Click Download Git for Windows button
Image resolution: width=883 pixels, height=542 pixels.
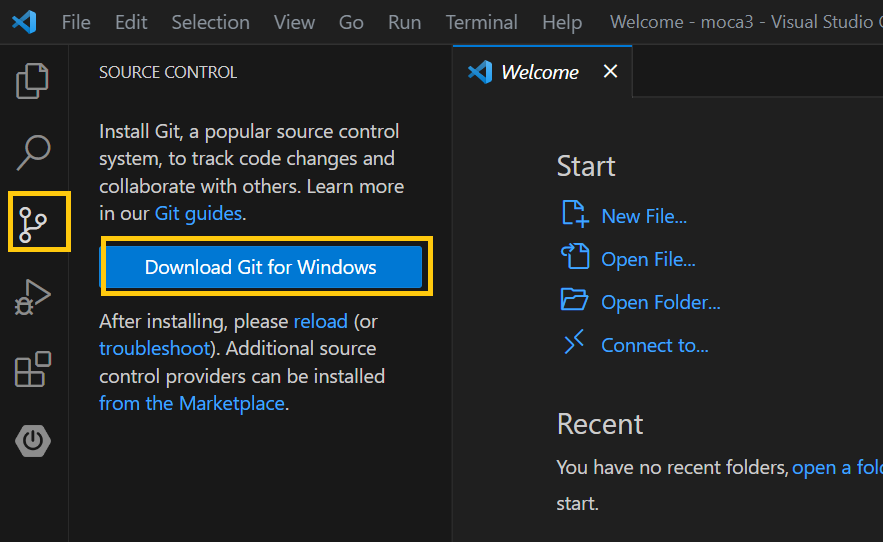261,266
